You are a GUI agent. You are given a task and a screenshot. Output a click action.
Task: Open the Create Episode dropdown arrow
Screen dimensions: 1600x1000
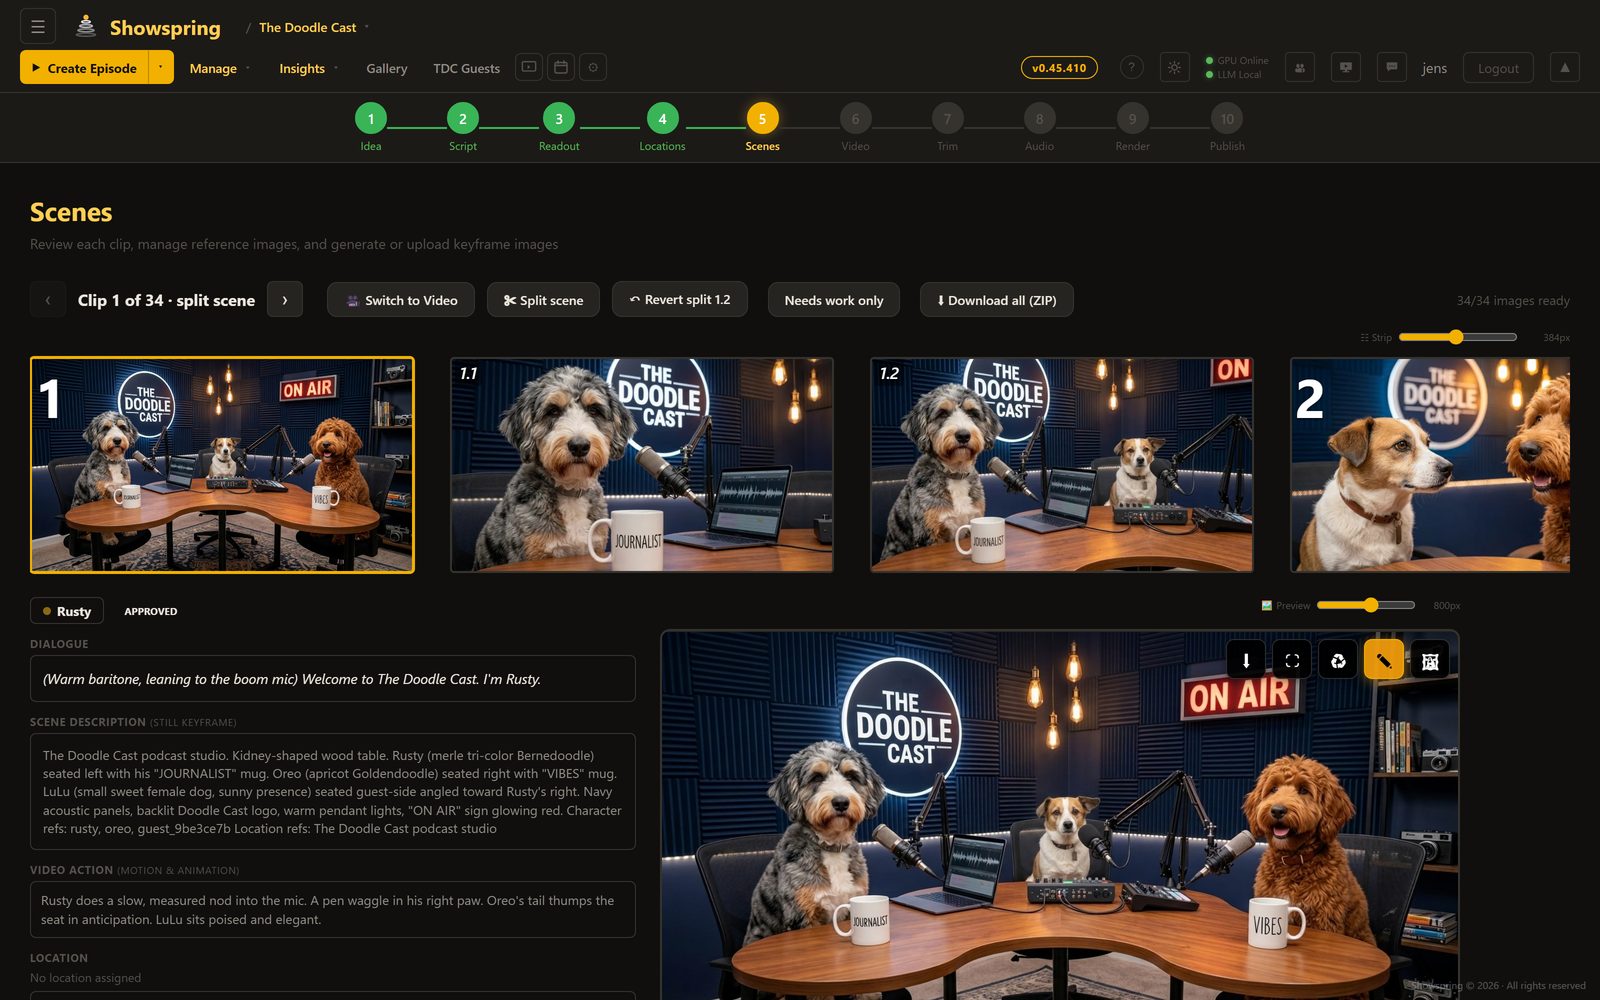pyautogui.click(x=160, y=67)
